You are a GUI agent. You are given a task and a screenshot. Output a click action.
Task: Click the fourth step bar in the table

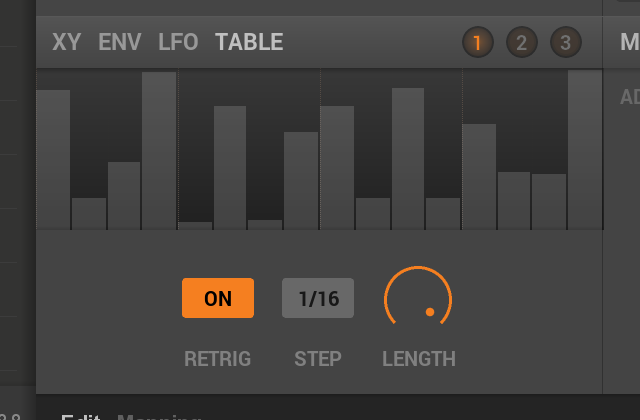(159, 151)
